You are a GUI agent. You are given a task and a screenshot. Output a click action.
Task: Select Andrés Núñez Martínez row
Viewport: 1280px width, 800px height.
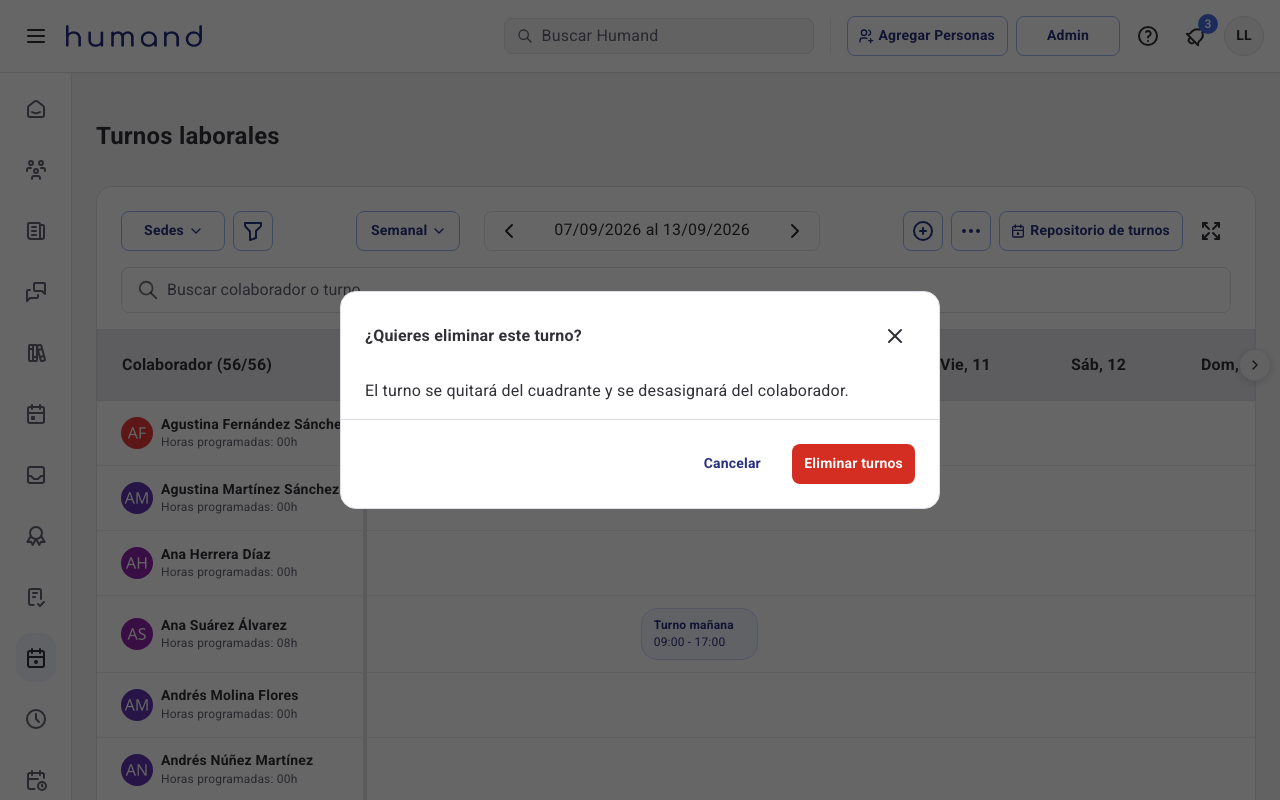pyautogui.click(x=230, y=770)
